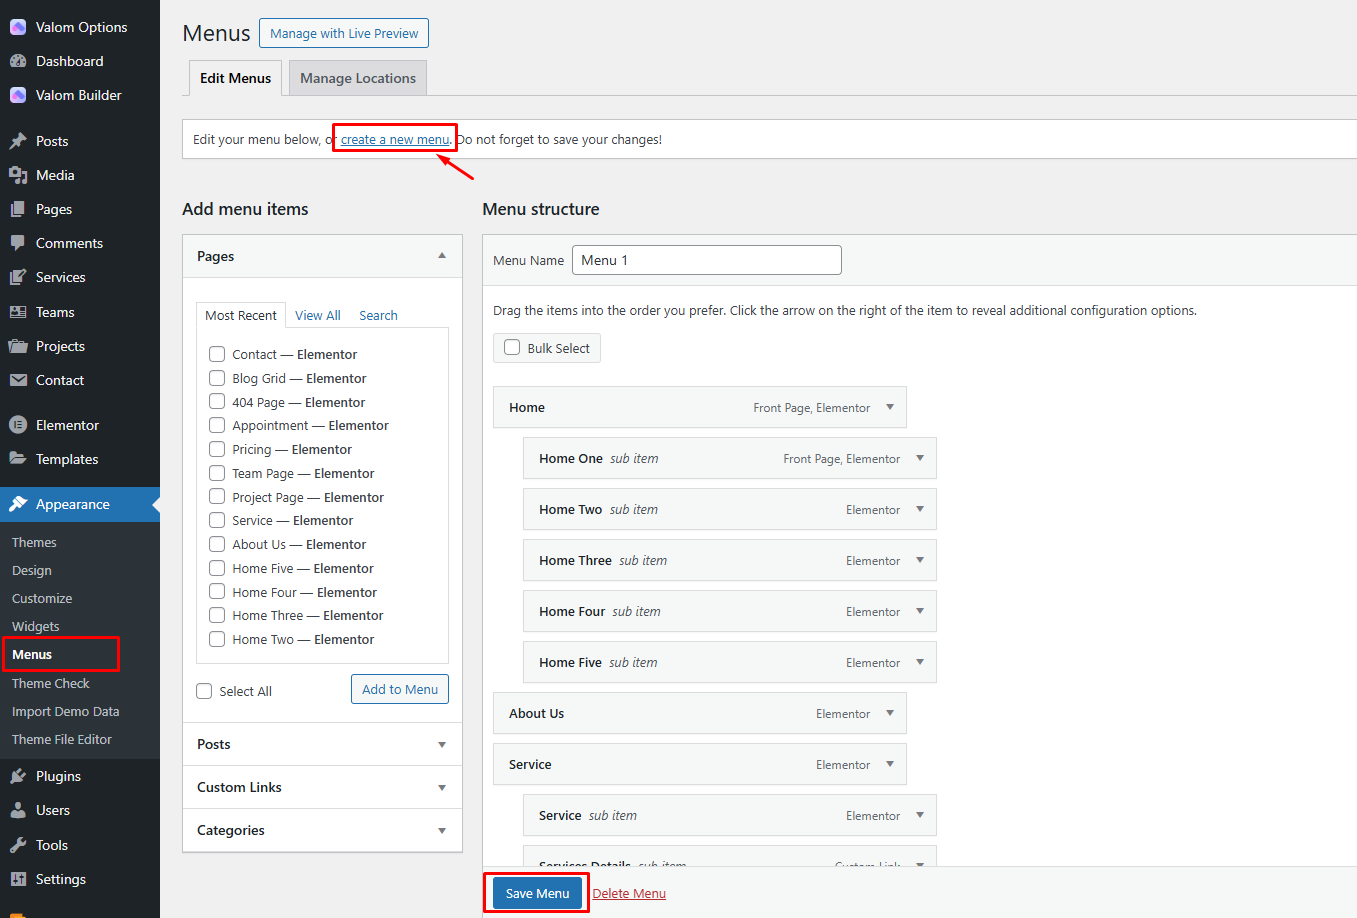
Task: Open Media via its sidebar icon
Action: [18, 175]
